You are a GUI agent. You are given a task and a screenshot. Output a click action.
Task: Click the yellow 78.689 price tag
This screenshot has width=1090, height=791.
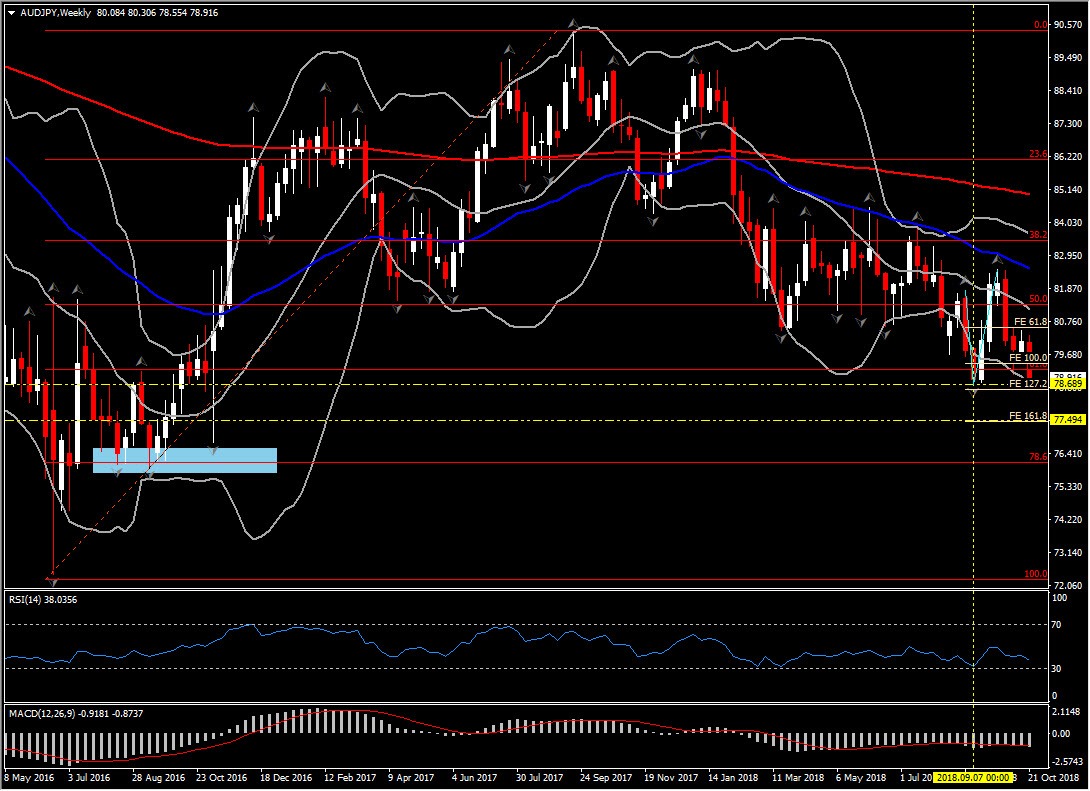(x=1068, y=384)
